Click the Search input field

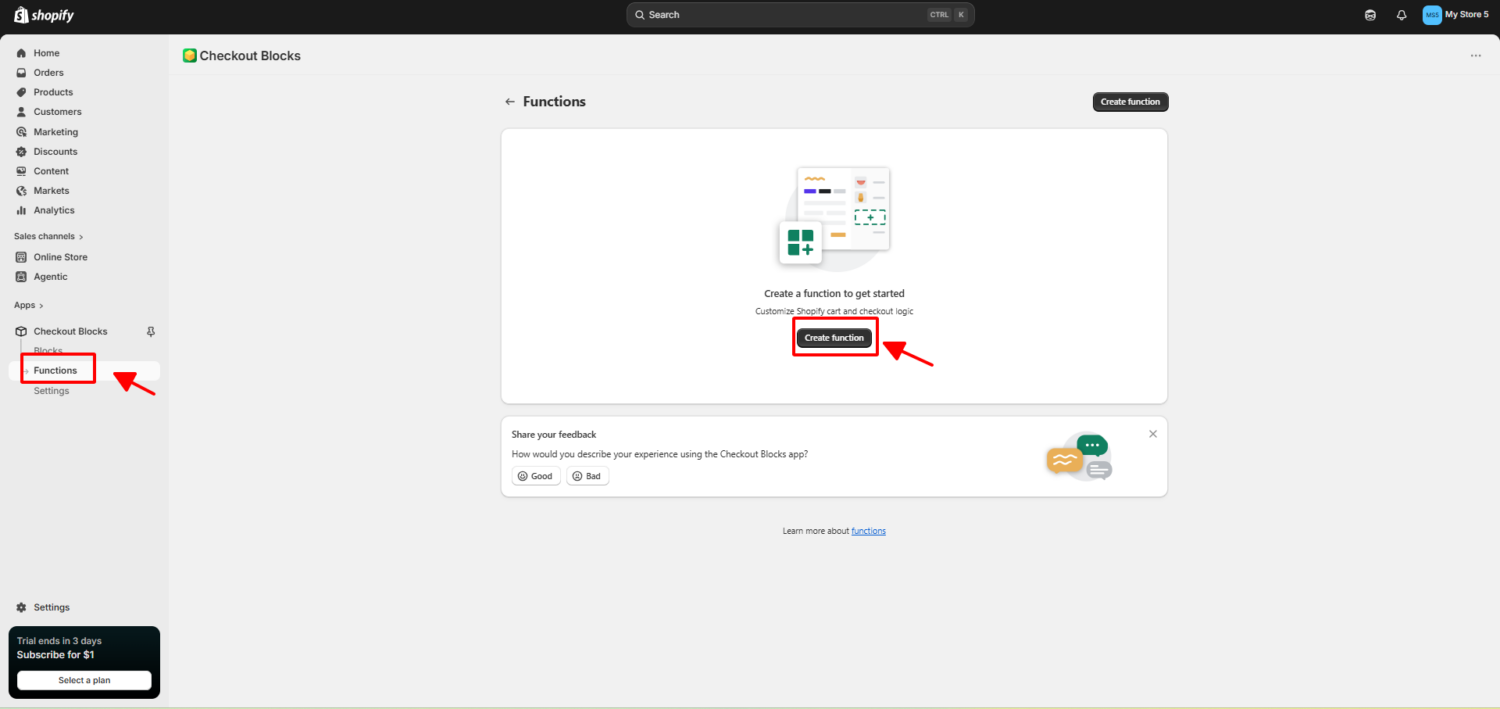click(800, 15)
